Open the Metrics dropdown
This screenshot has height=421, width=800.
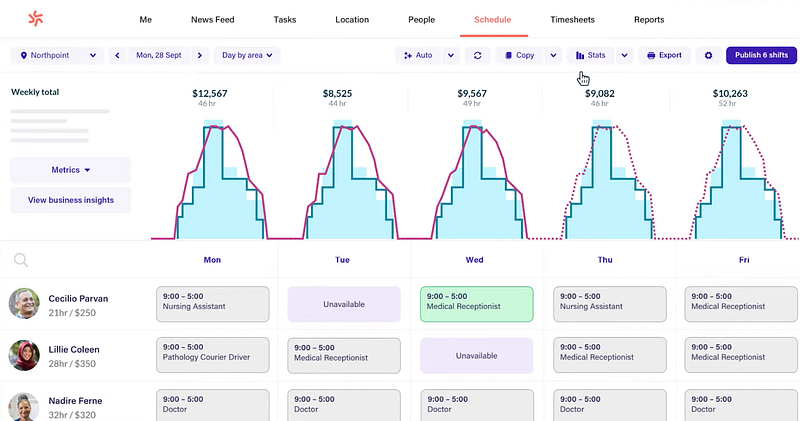tap(70, 170)
